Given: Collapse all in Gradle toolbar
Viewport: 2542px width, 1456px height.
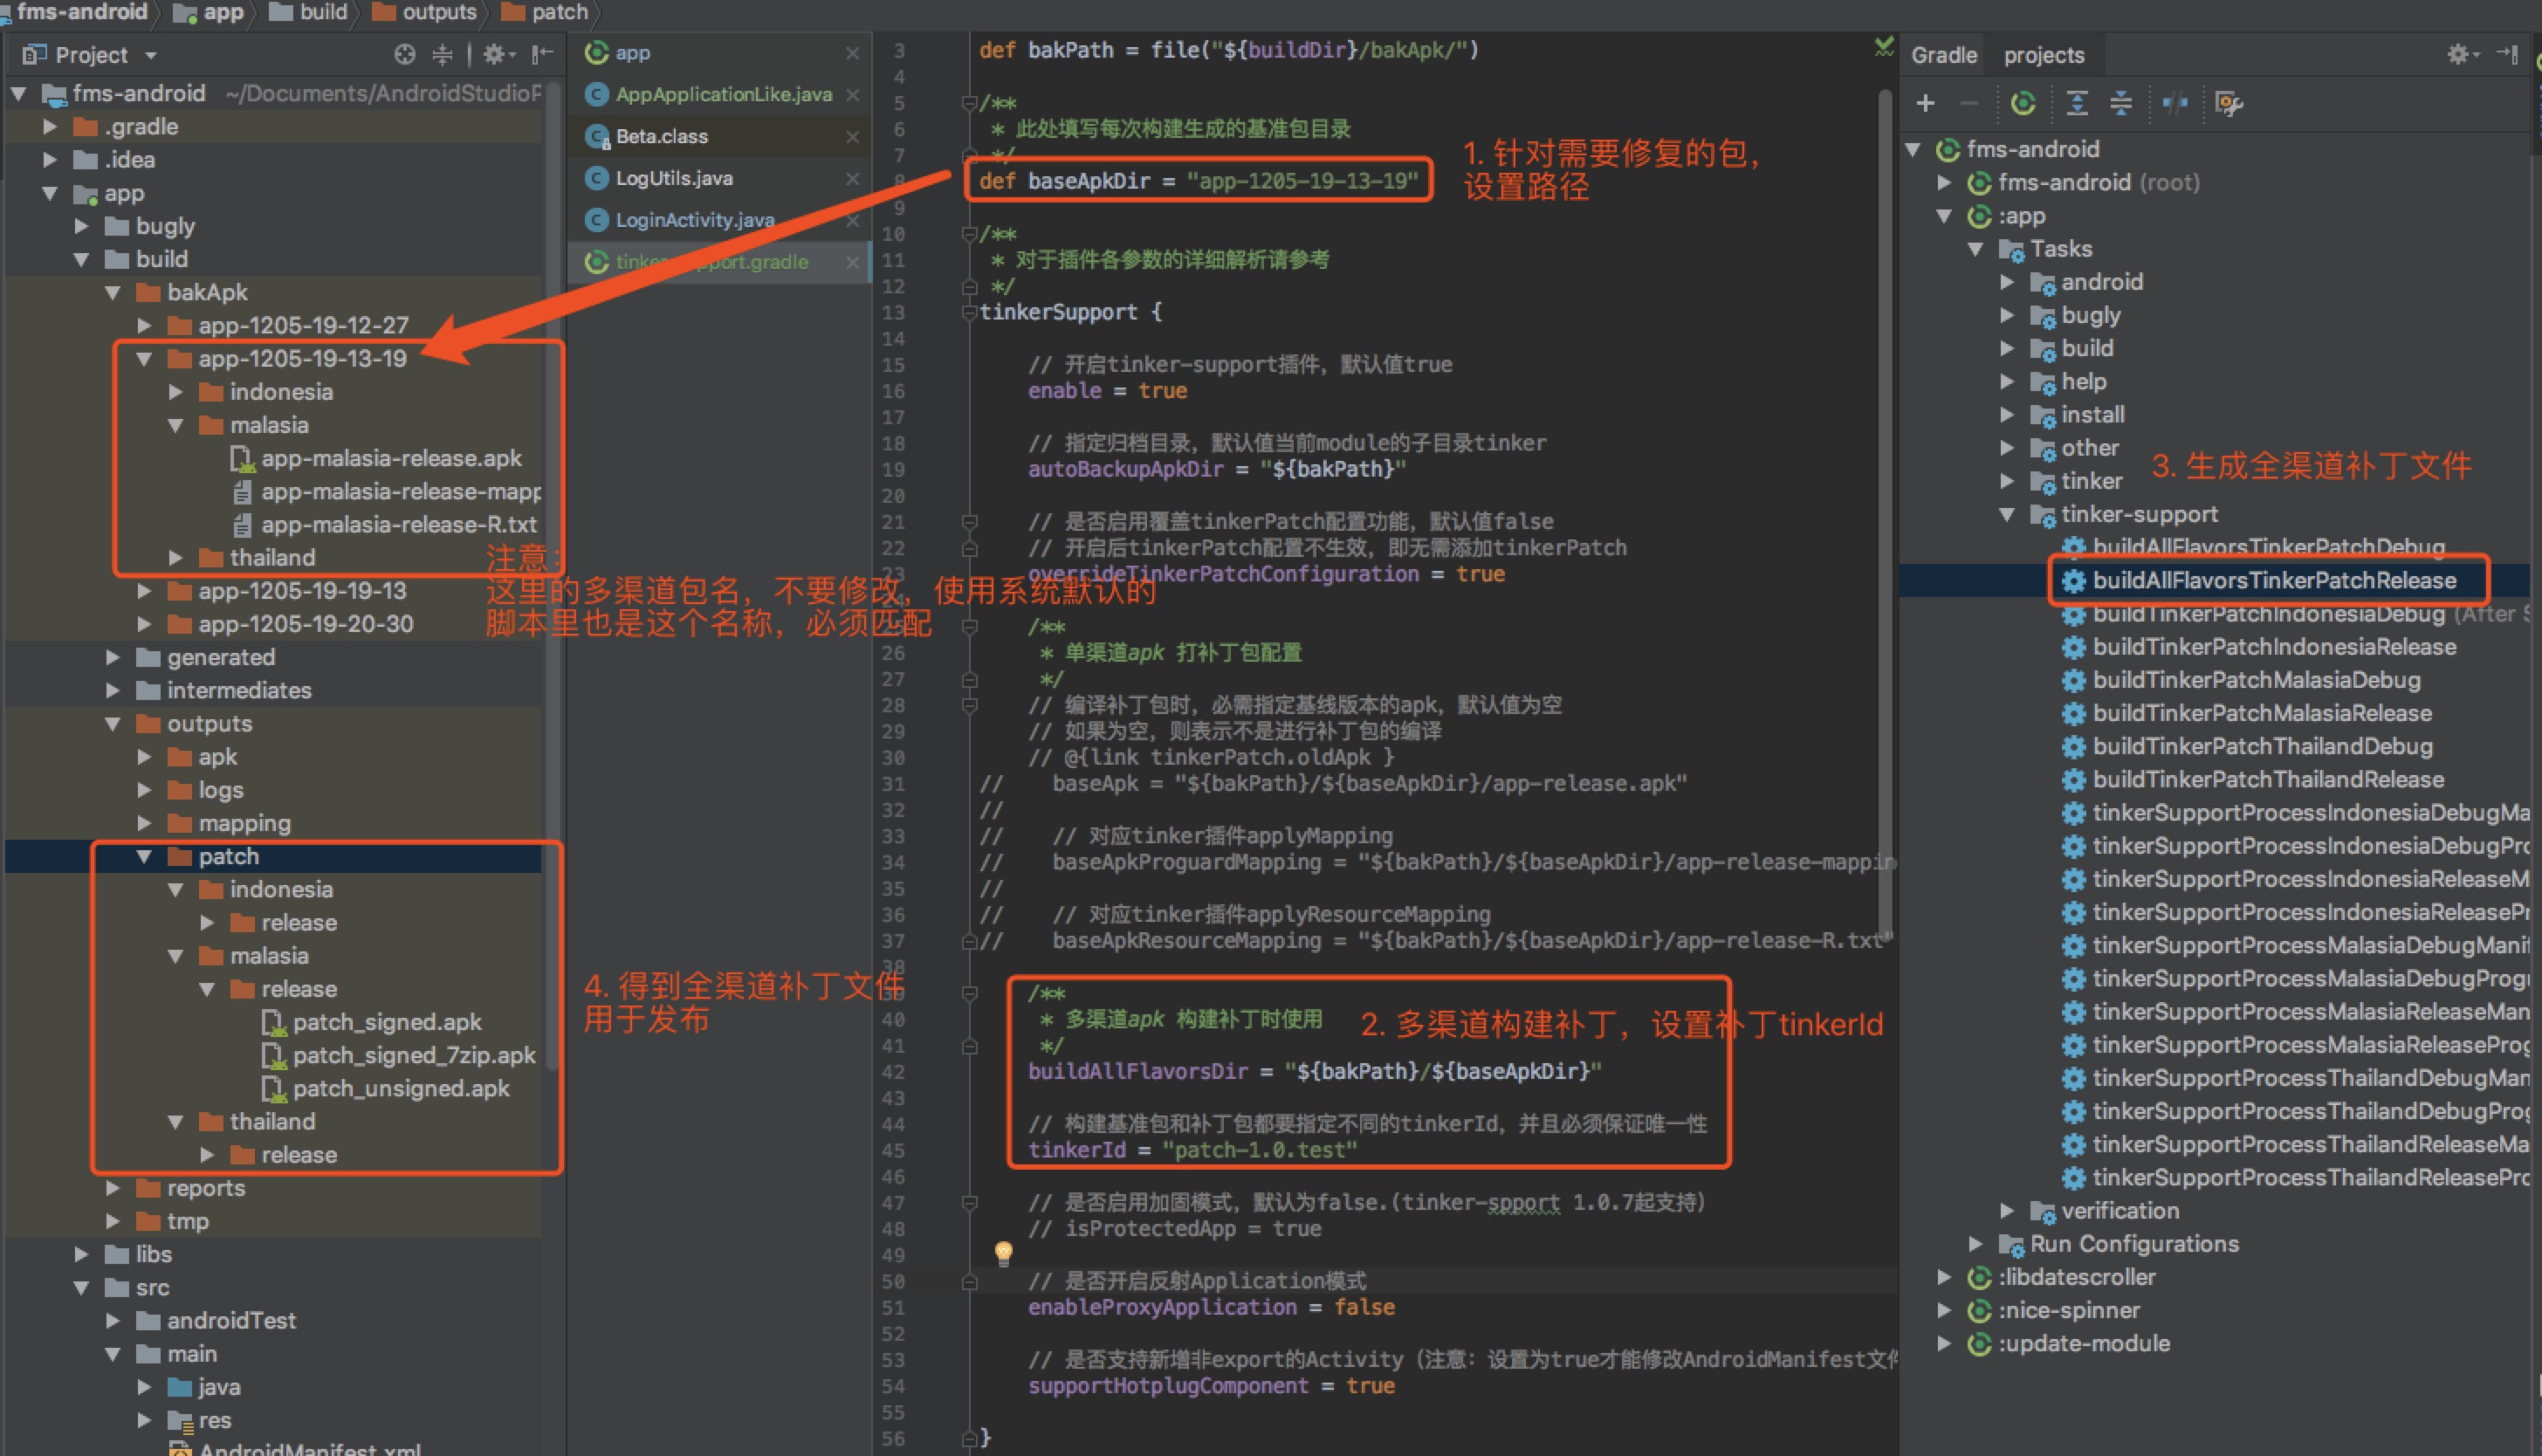Looking at the screenshot, I should 2120,103.
